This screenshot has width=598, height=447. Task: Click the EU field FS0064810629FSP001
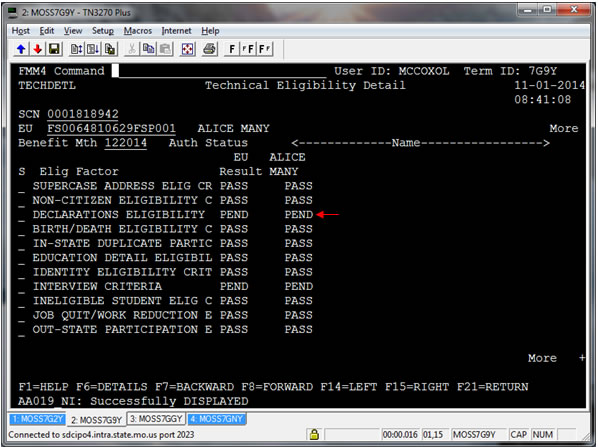[111, 129]
